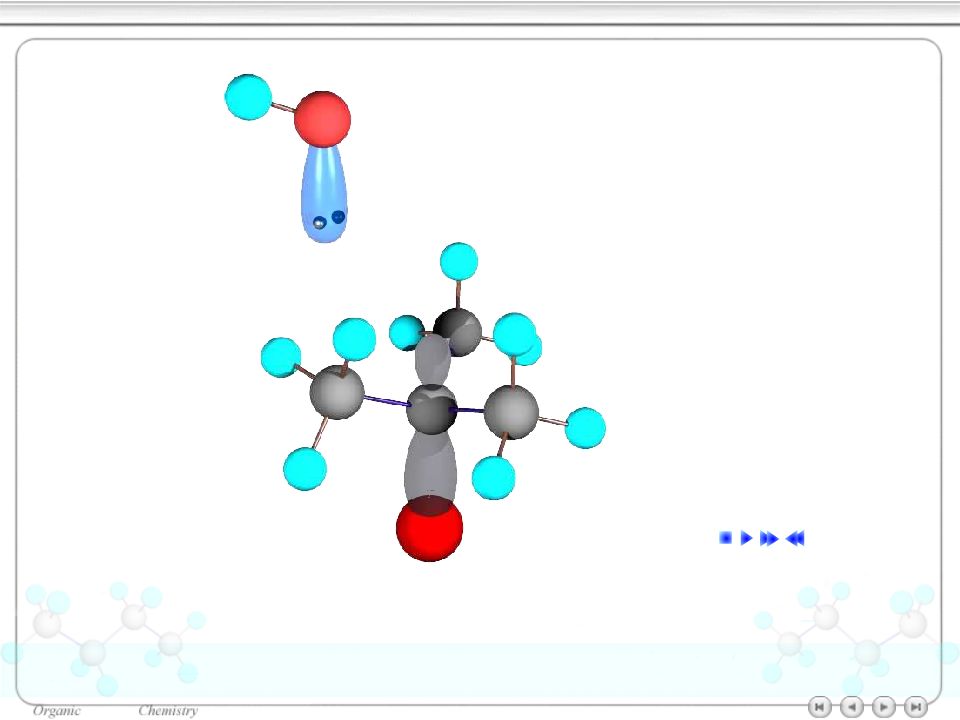Click the 'Chemistry' text in the footer
The height and width of the screenshot is (720, 960).
[168, 711]
